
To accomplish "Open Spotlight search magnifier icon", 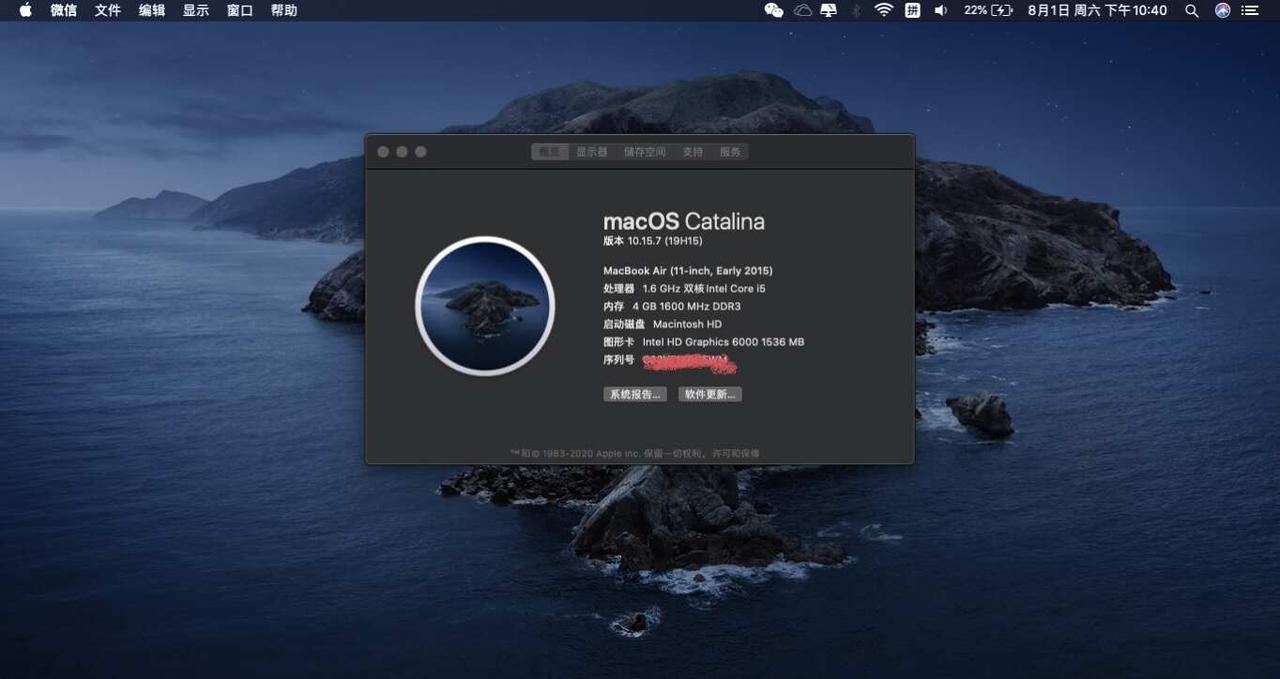I will (x=1191, y=10).
